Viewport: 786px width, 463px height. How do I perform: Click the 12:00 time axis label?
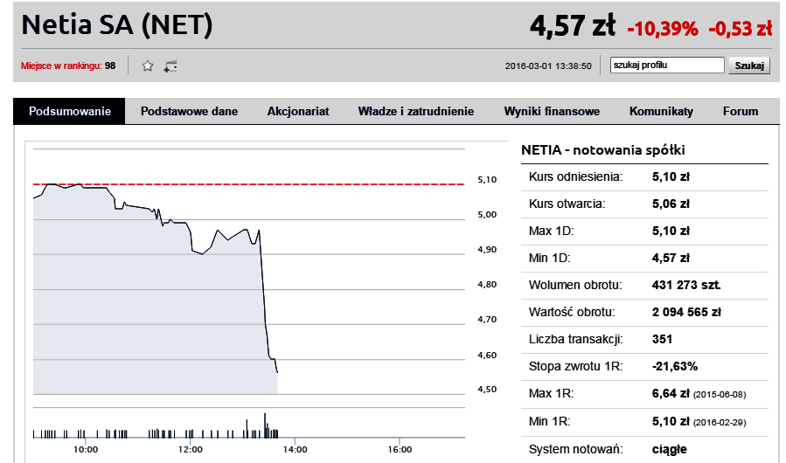click(190, 449)
